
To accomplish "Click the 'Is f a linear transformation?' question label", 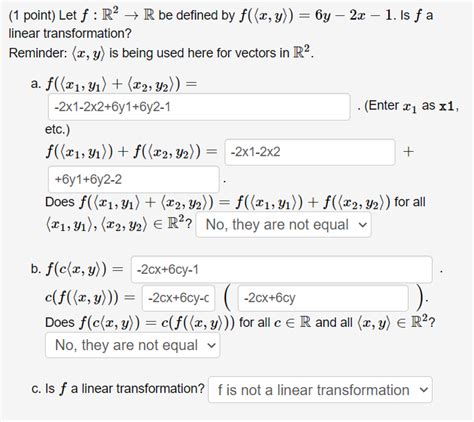I will [x=125, y=389].
